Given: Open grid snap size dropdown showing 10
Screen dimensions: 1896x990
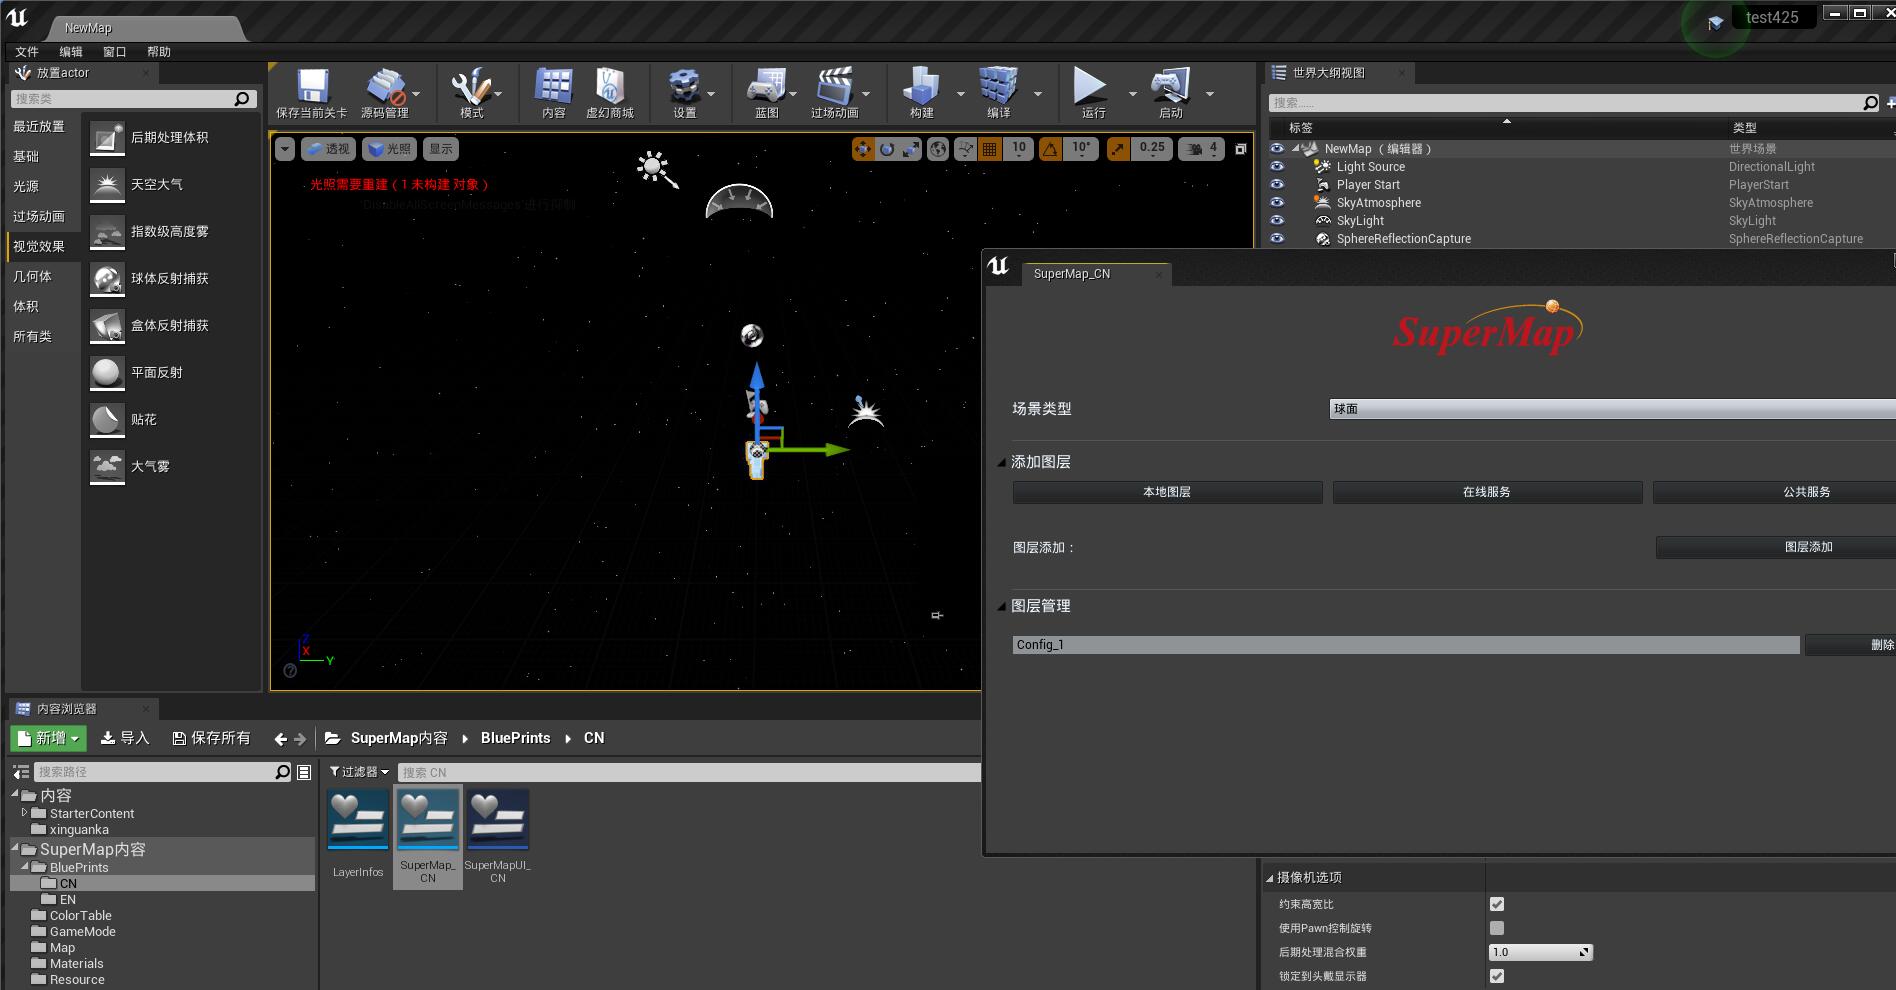Looking at the screenshot, I should pyautogui.click(x=1018, y=149).
